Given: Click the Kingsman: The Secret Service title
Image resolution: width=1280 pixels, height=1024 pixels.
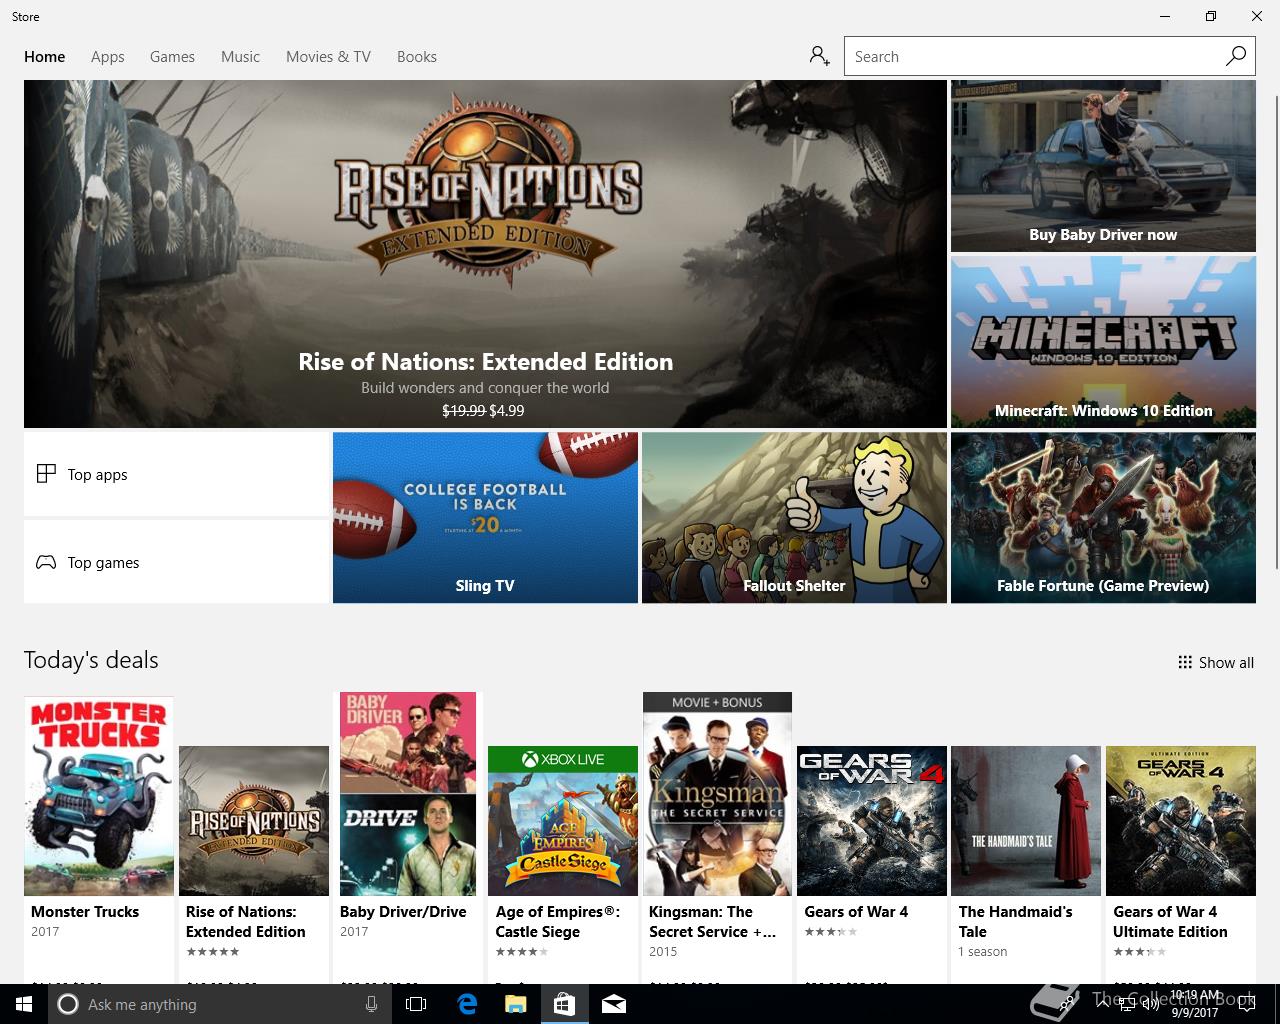Looking at the screenshot, I should 713,922.
